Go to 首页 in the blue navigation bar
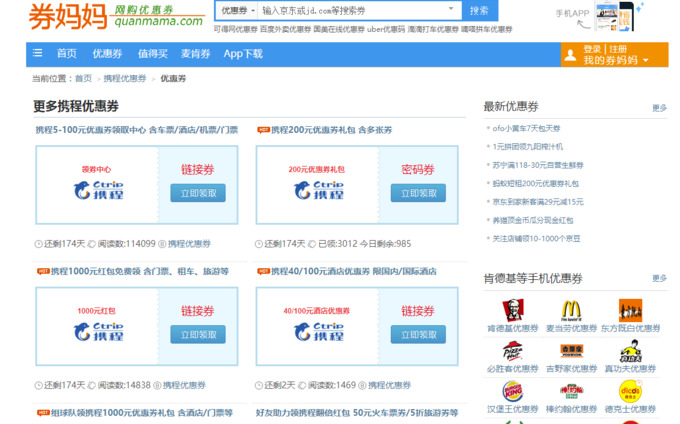 [67, 54]
